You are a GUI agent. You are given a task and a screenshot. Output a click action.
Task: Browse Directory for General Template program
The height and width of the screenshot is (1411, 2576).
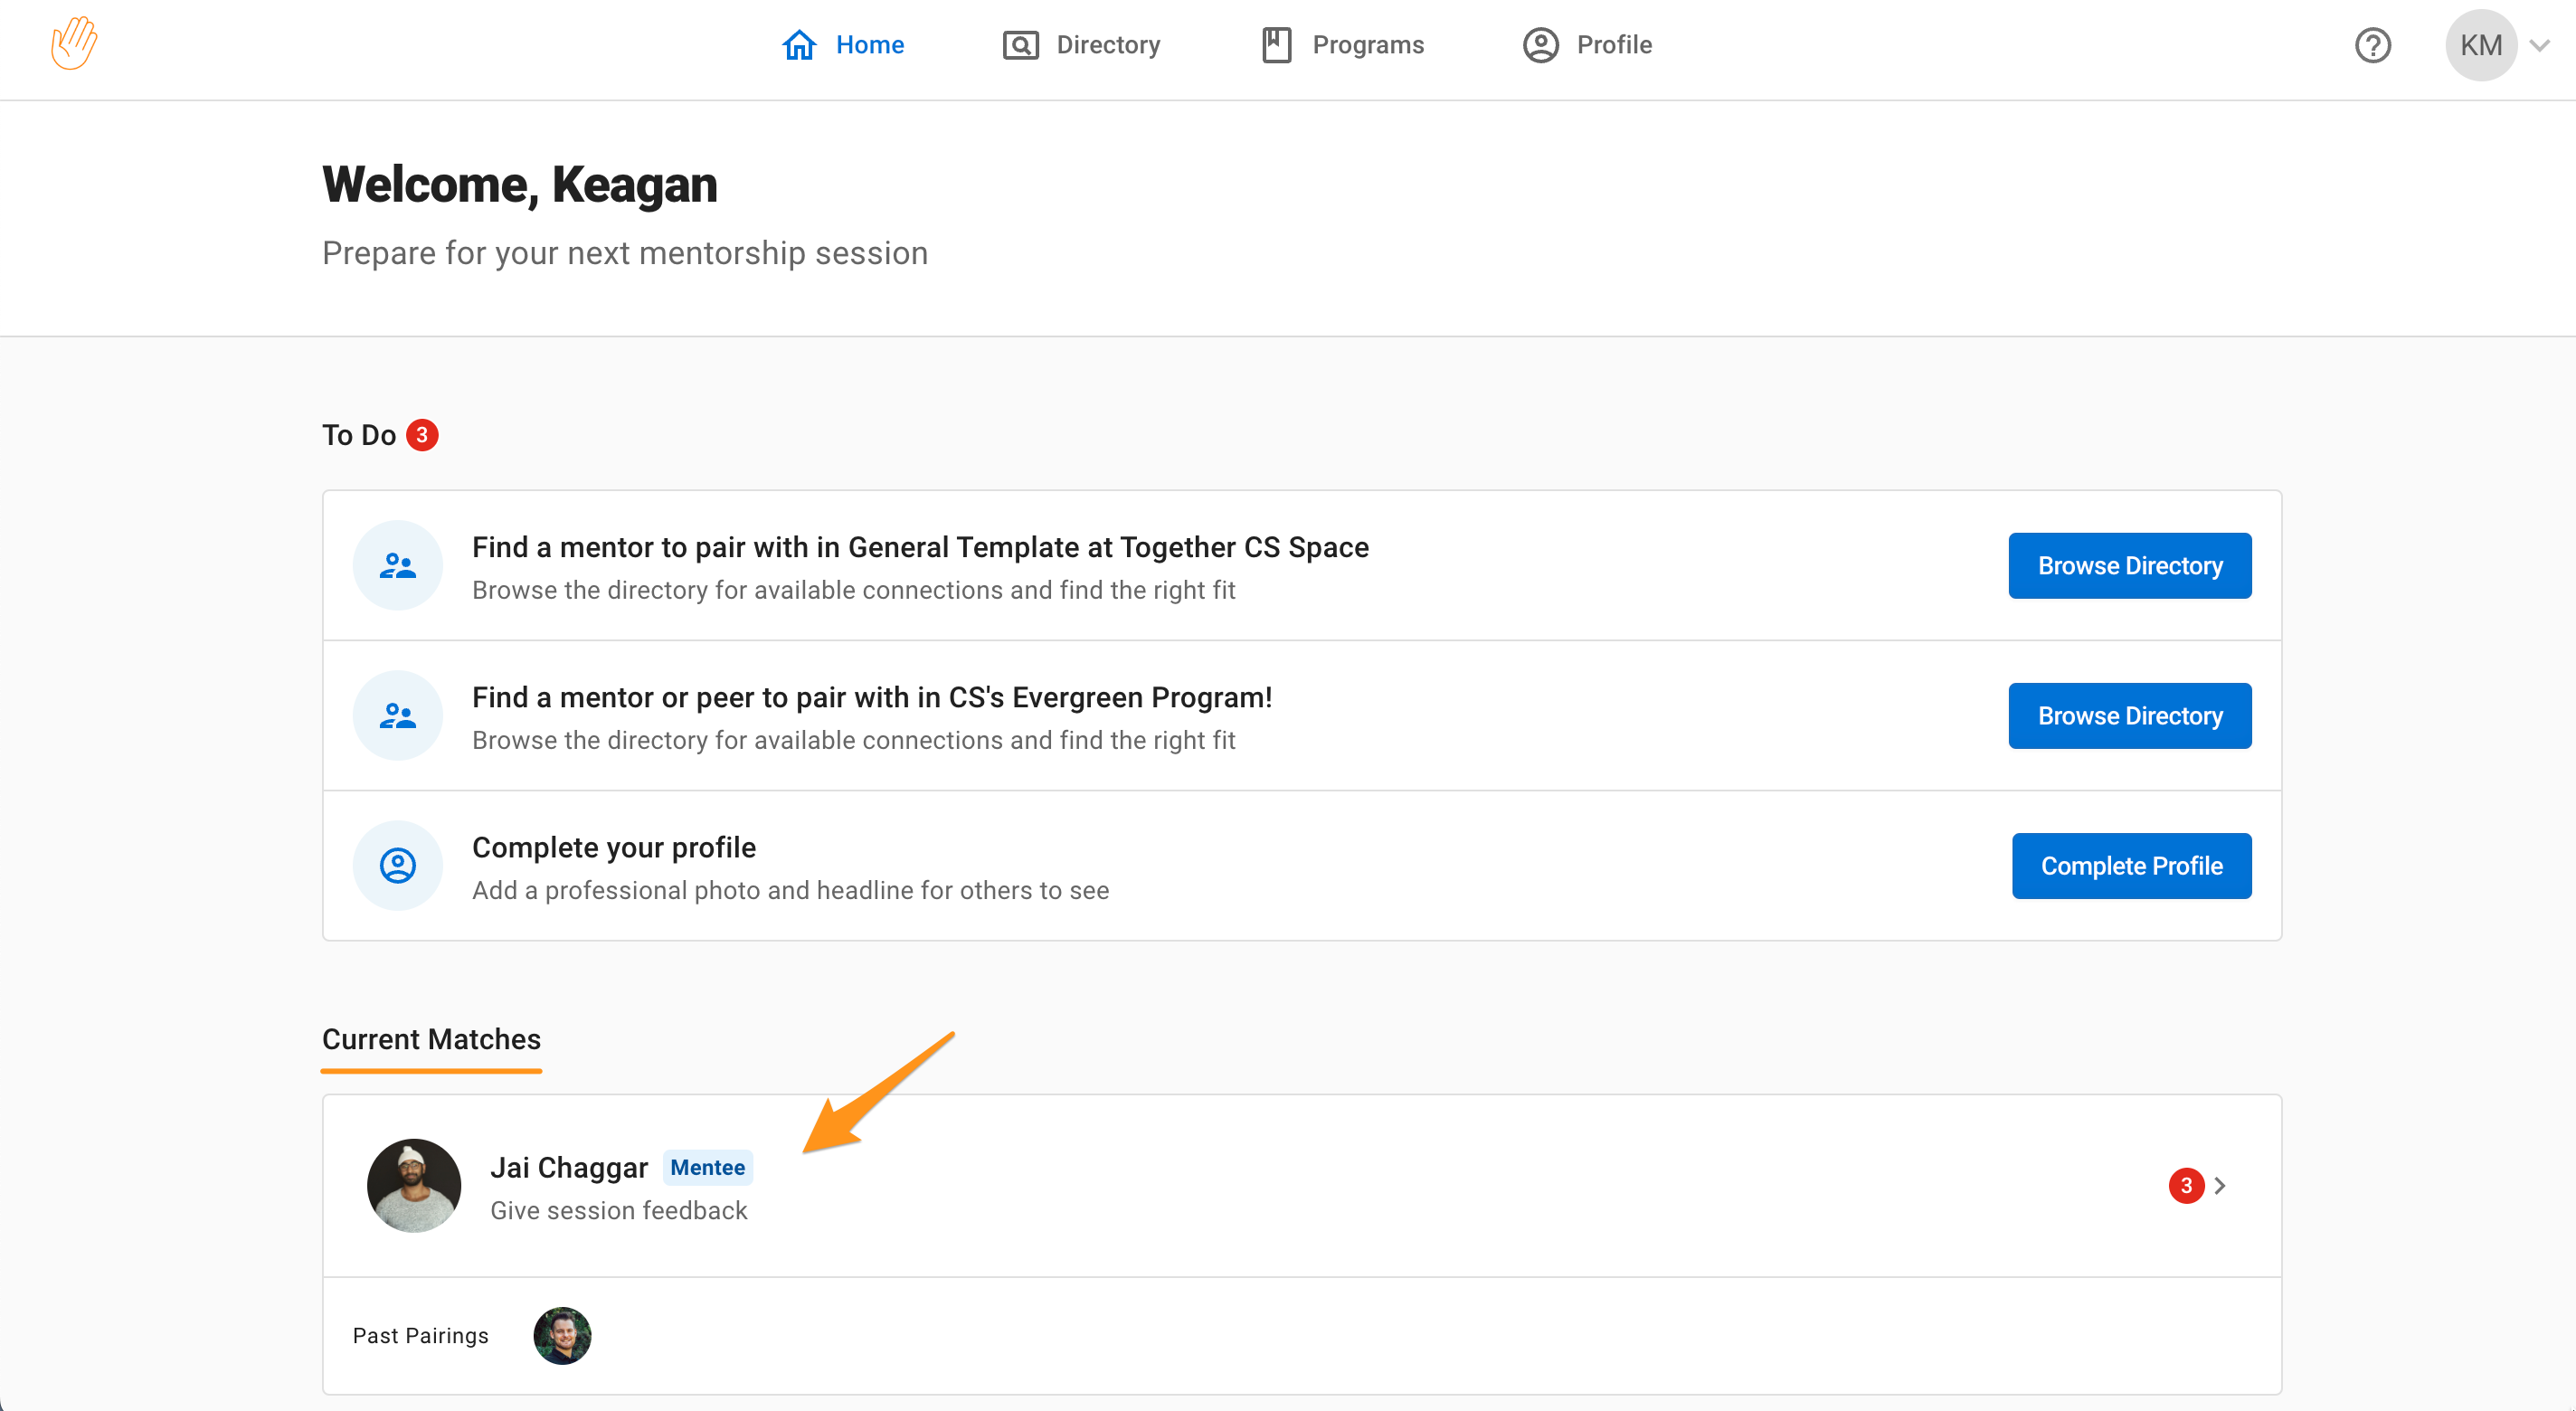point(2130,566)
